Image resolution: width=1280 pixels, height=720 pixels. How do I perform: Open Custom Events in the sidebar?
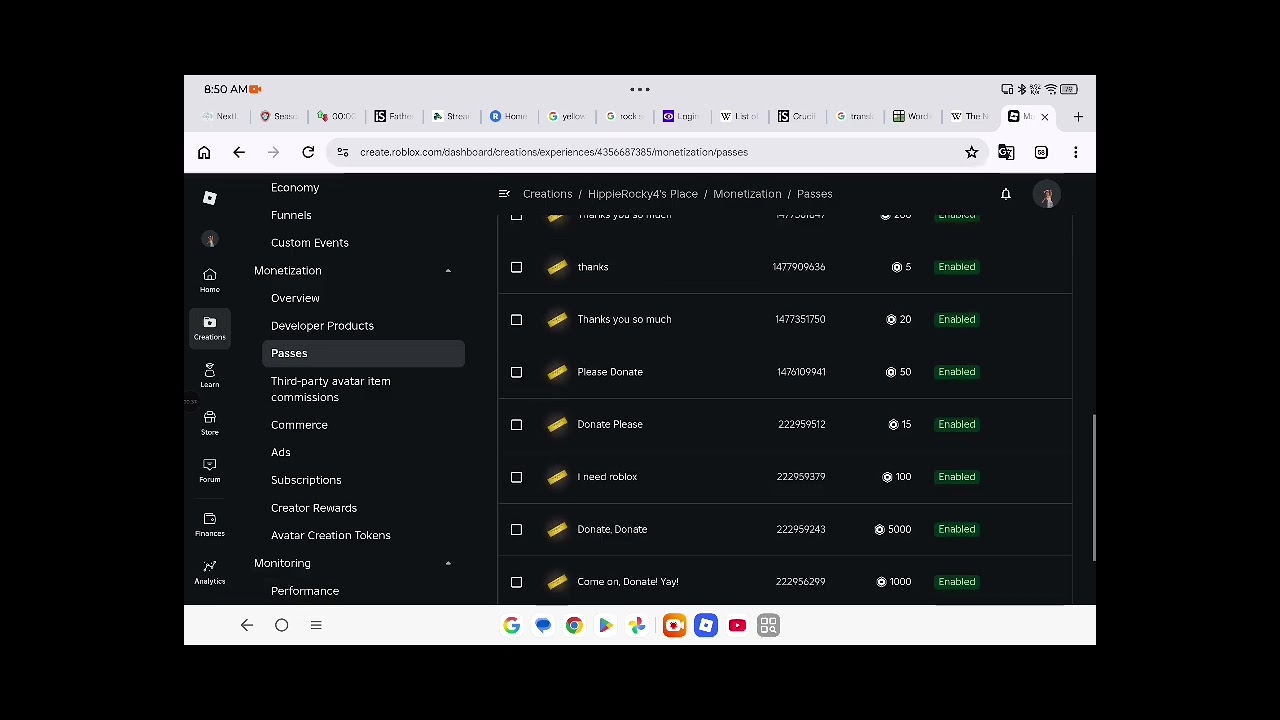[x=310, y=243]
